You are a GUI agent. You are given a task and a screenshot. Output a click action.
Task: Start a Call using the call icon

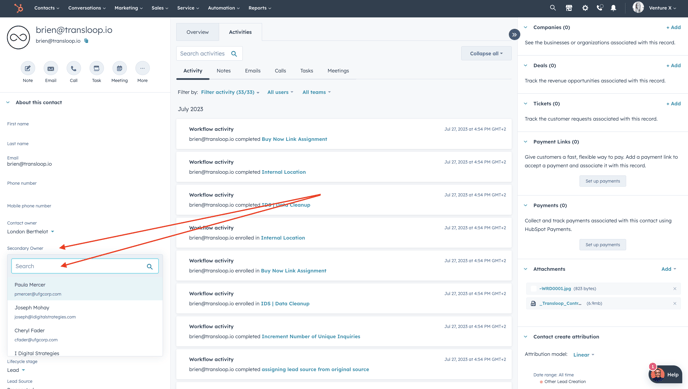[x=73, y=68]
